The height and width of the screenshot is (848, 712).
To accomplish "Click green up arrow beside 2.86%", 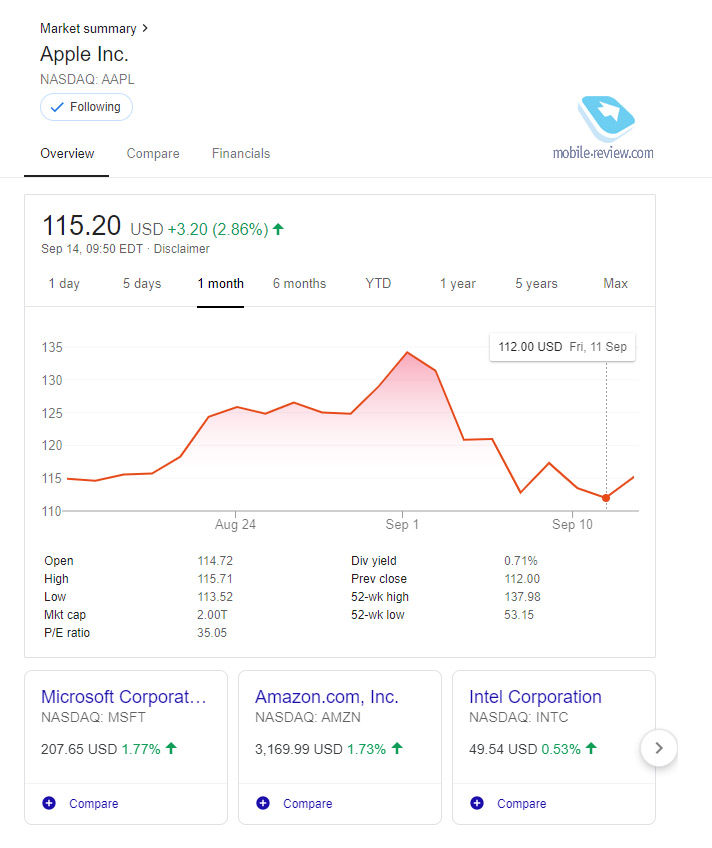I will pos(278,229).
